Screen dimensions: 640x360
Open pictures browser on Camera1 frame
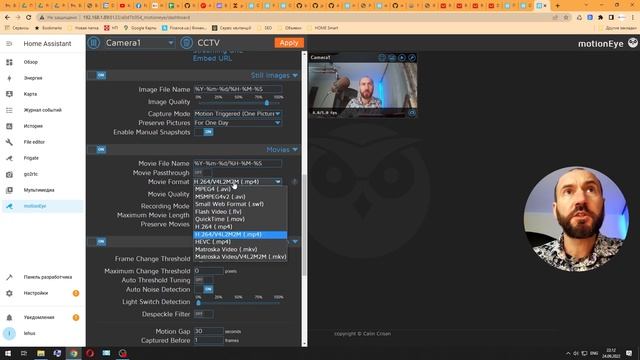coord(392,58)
